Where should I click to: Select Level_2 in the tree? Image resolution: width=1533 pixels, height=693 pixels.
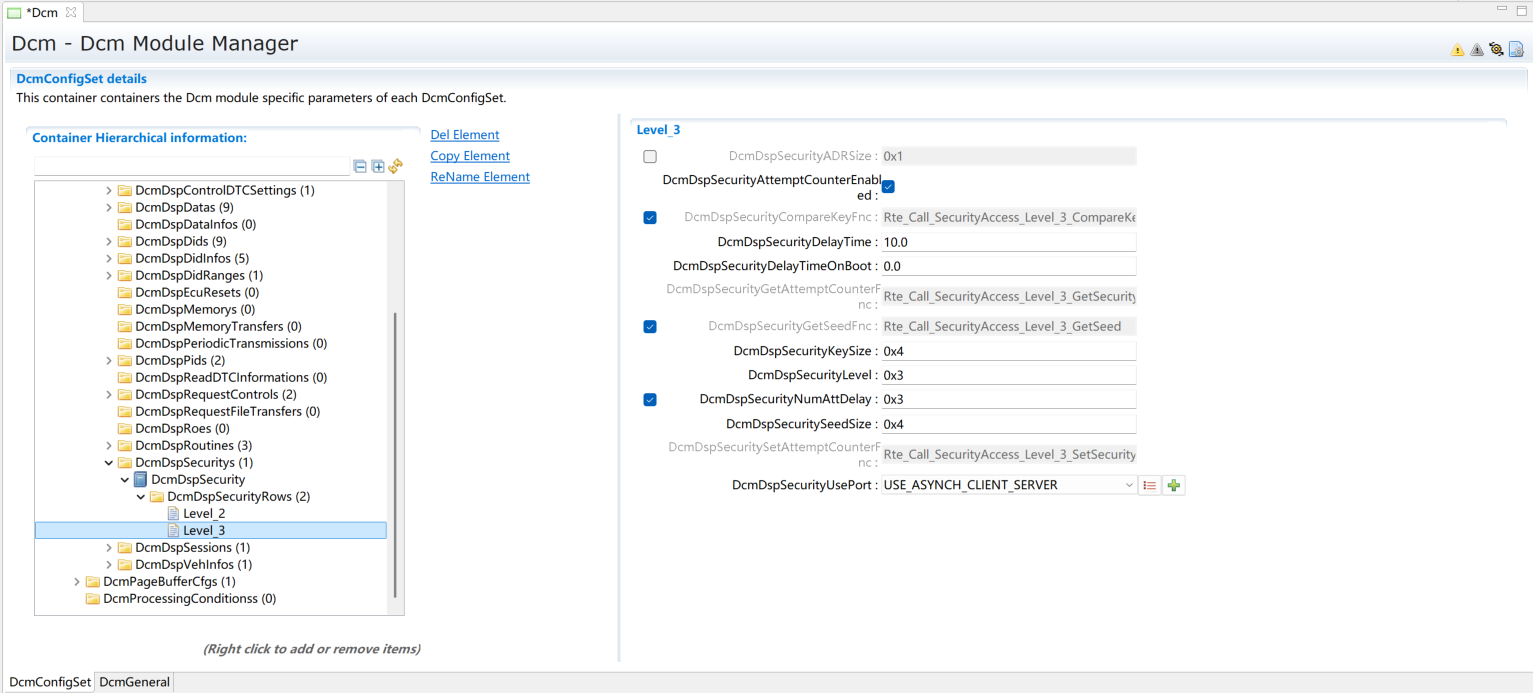pyautogui.click(x=204, y=514)
